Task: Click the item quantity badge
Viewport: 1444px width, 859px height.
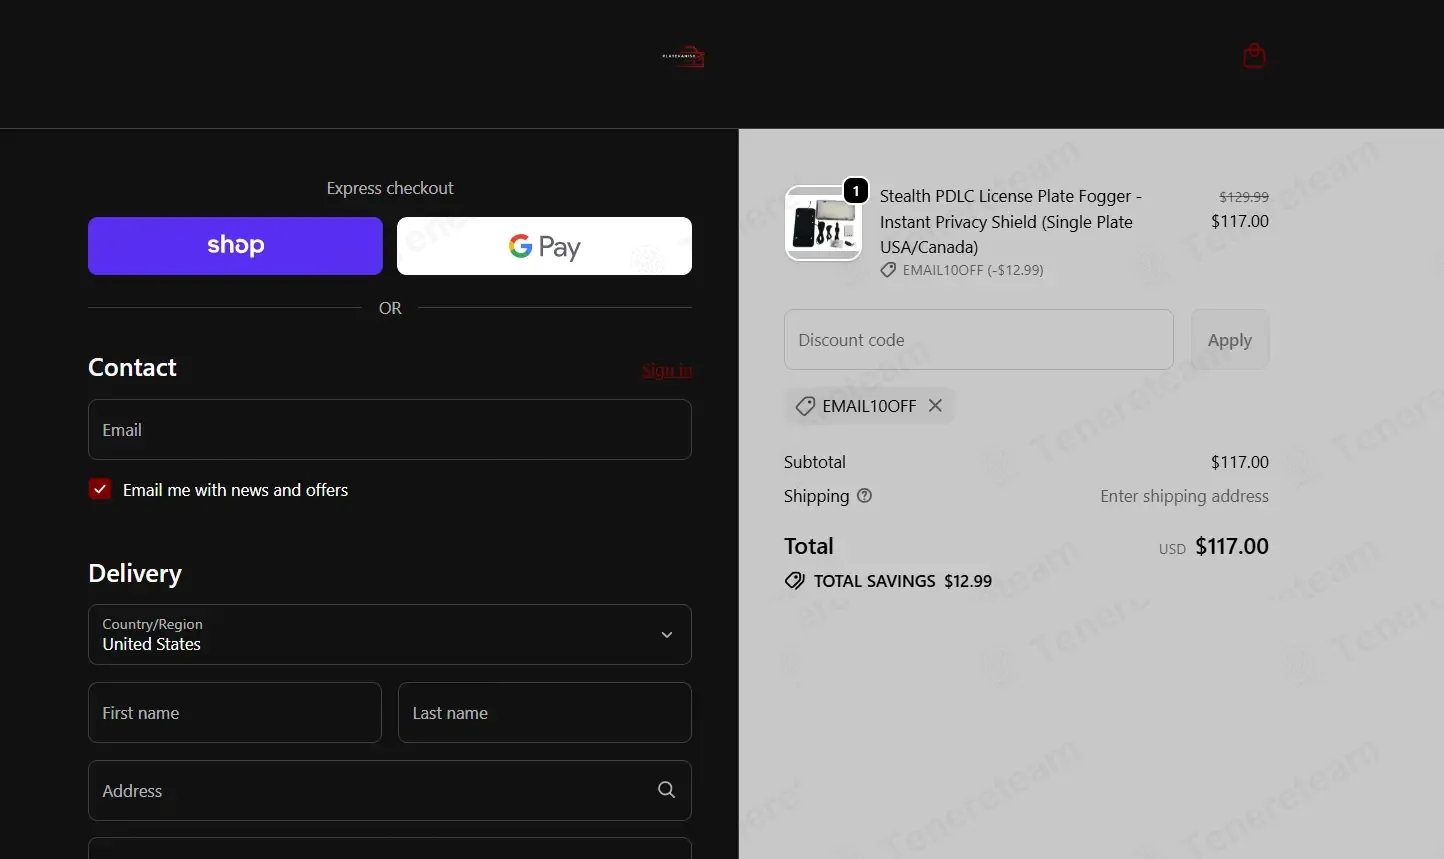Action: (x=856, y=190)
